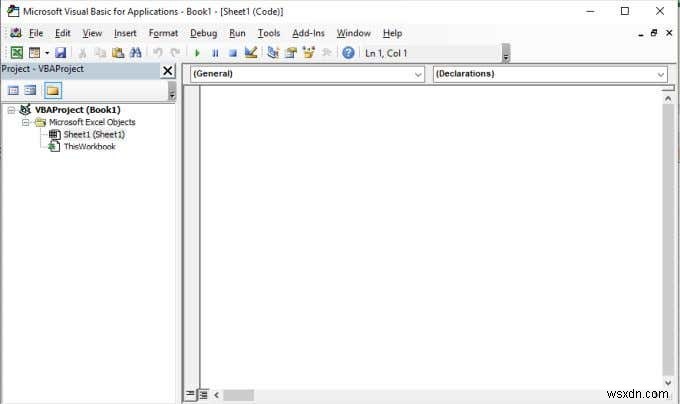Image resolution: width=680 pixels, height=404 pixels.
Task: Click Project panel toolbar overflow arrow
Action: click(x=172, y=91)
